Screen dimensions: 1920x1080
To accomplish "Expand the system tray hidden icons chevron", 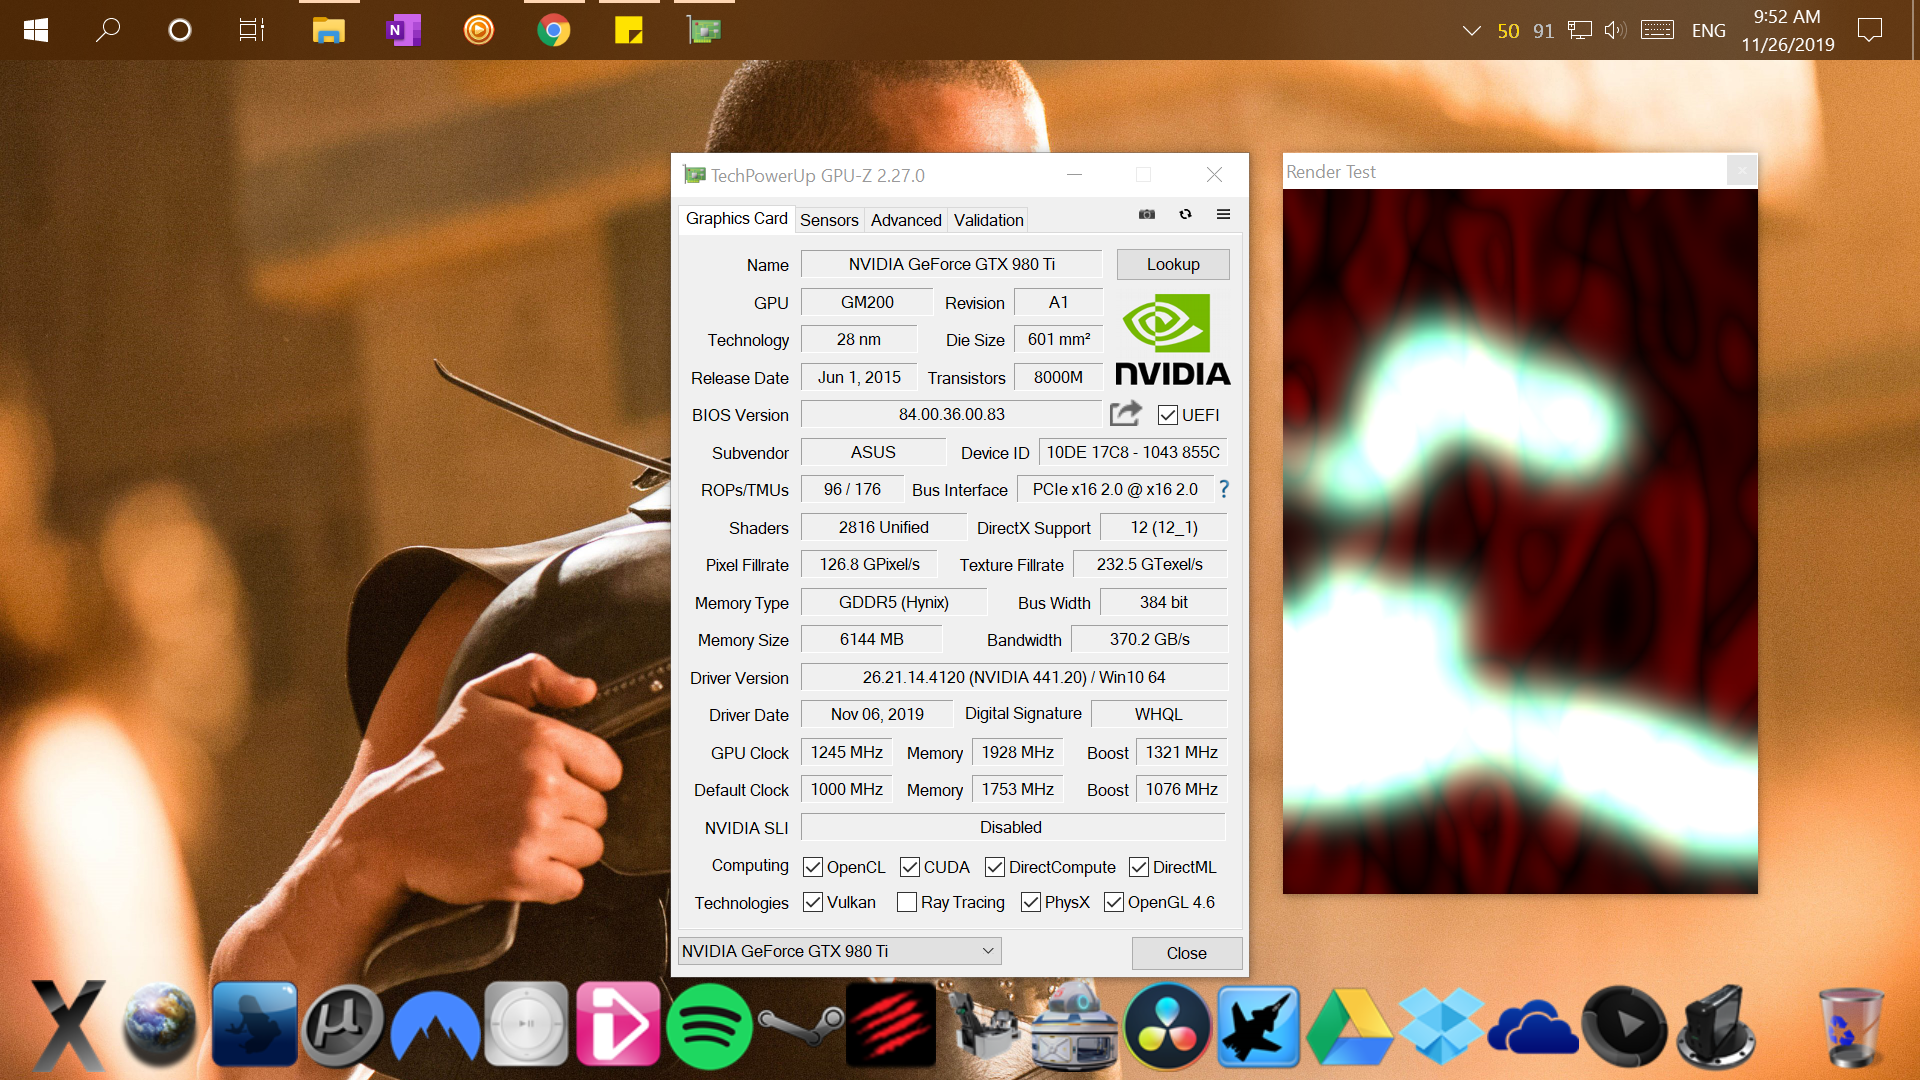I will click(x=1471, y=30).
